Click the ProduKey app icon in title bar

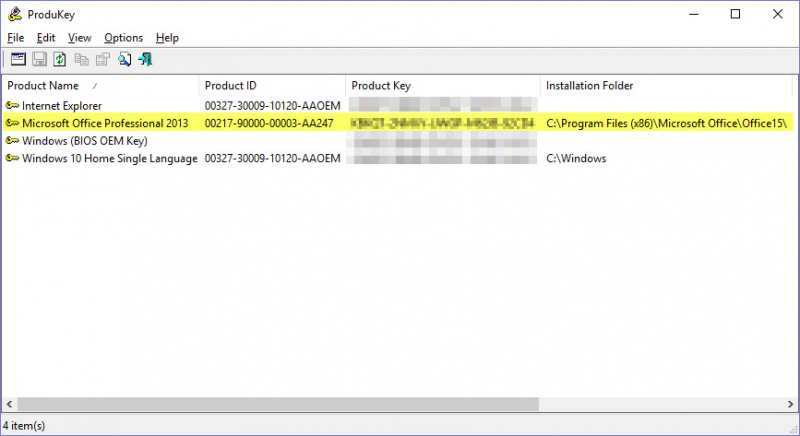[15, 14]
